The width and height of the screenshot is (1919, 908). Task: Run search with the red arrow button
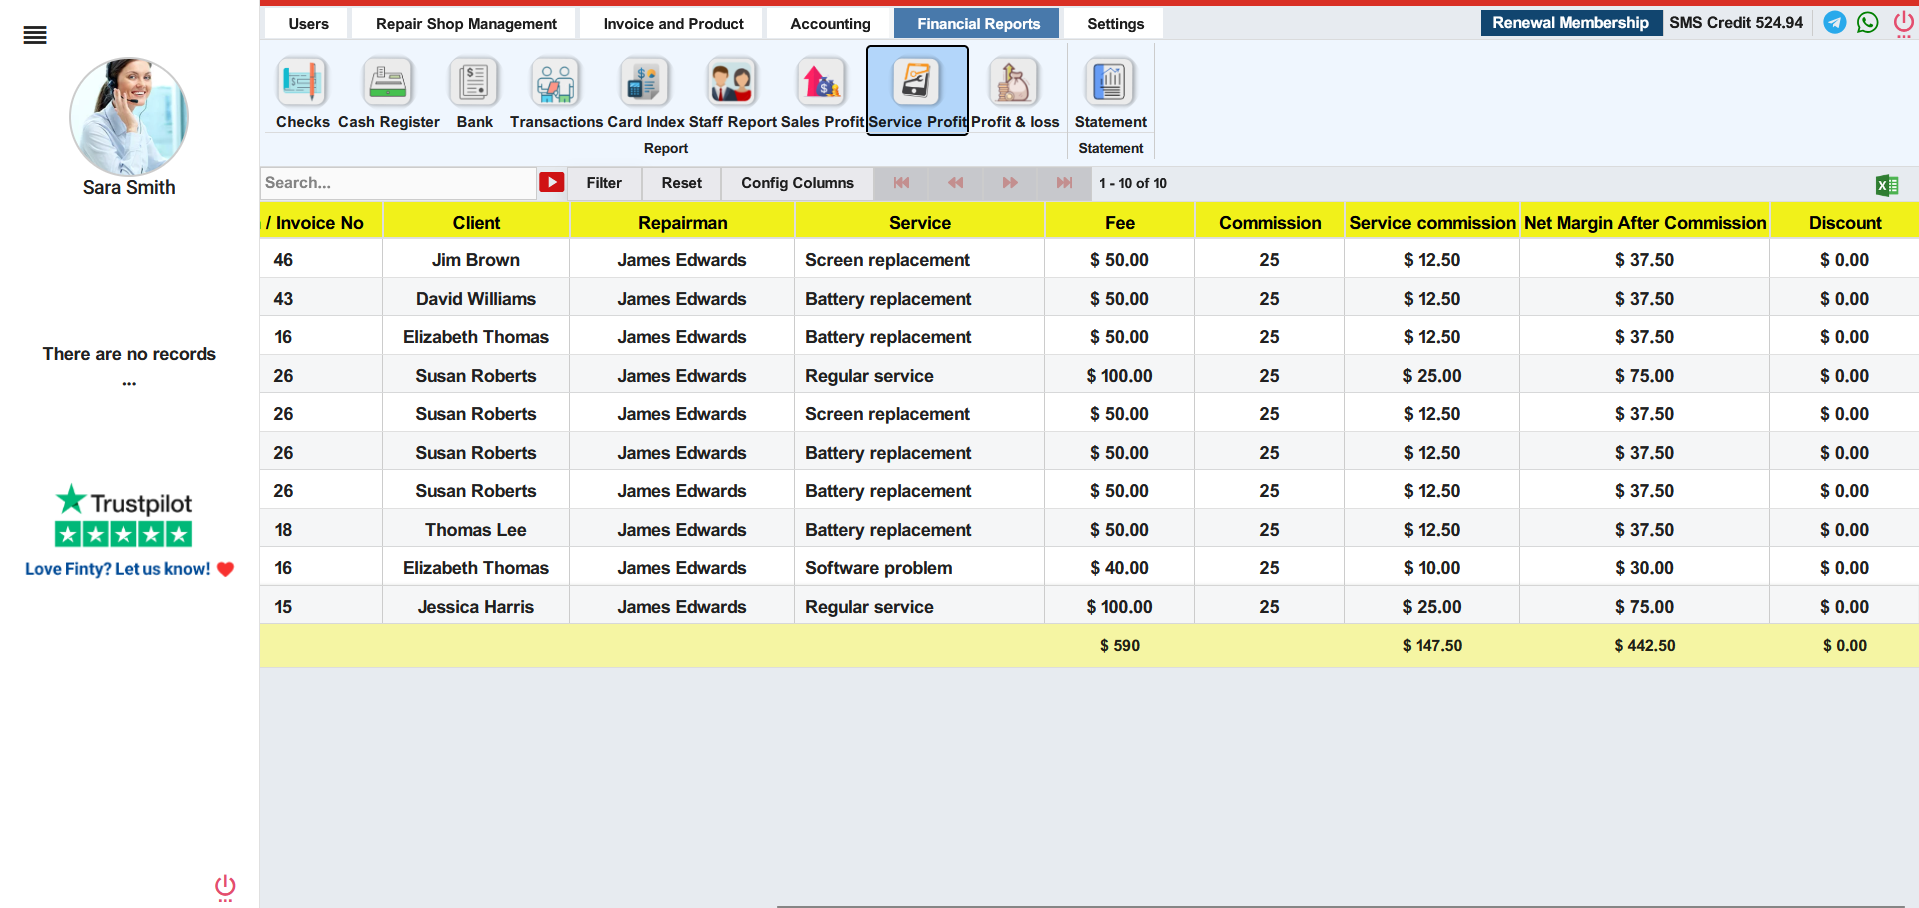pos(552,182)
